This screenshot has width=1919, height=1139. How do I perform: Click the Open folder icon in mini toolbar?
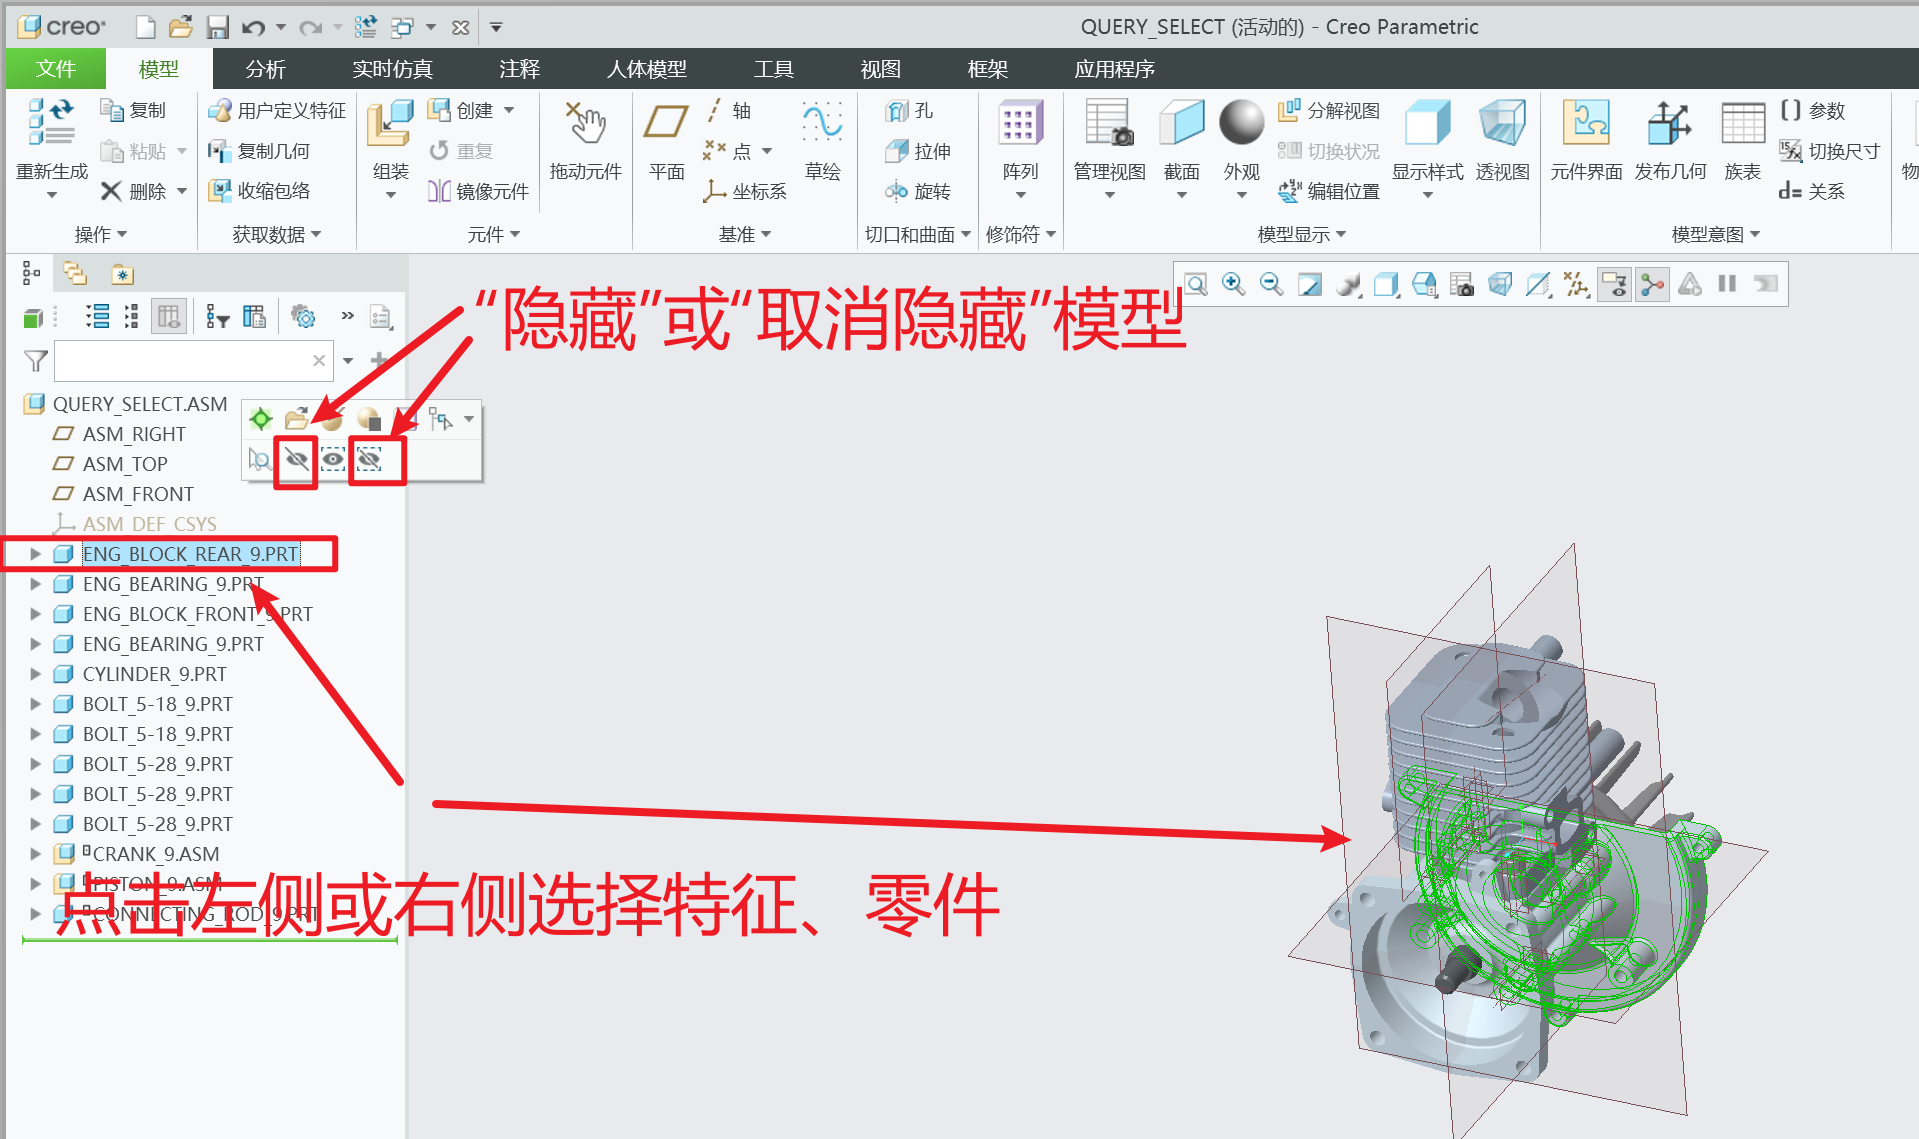pos(296,419)
